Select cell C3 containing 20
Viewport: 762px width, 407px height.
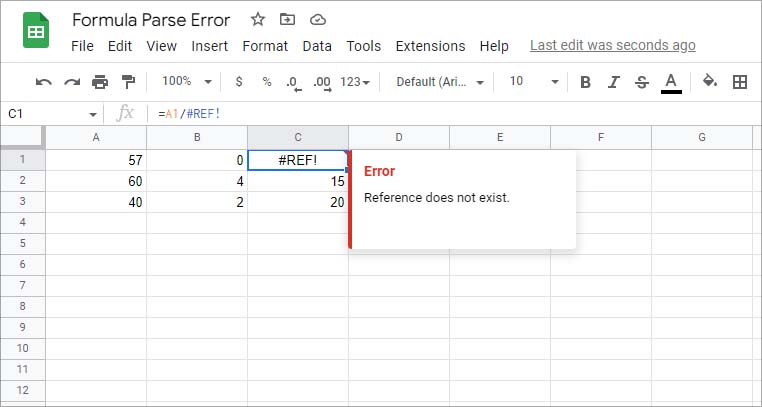(x=298, y=202)
